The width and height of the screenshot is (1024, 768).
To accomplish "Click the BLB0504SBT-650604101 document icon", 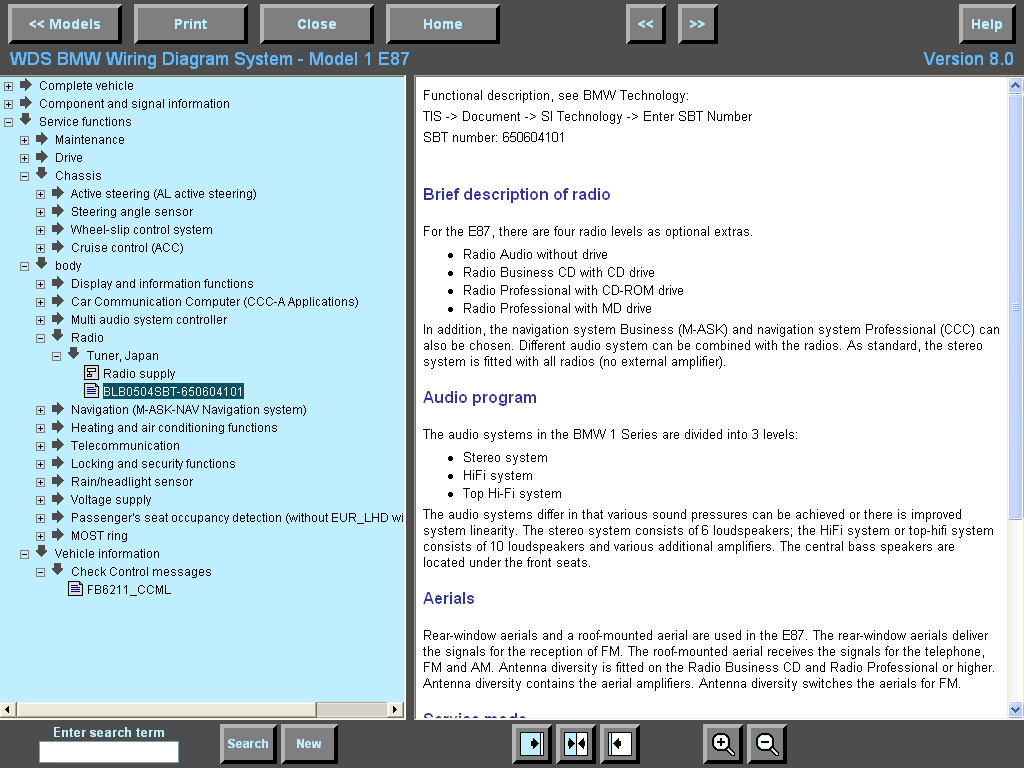I will click(x=91, y=391).
